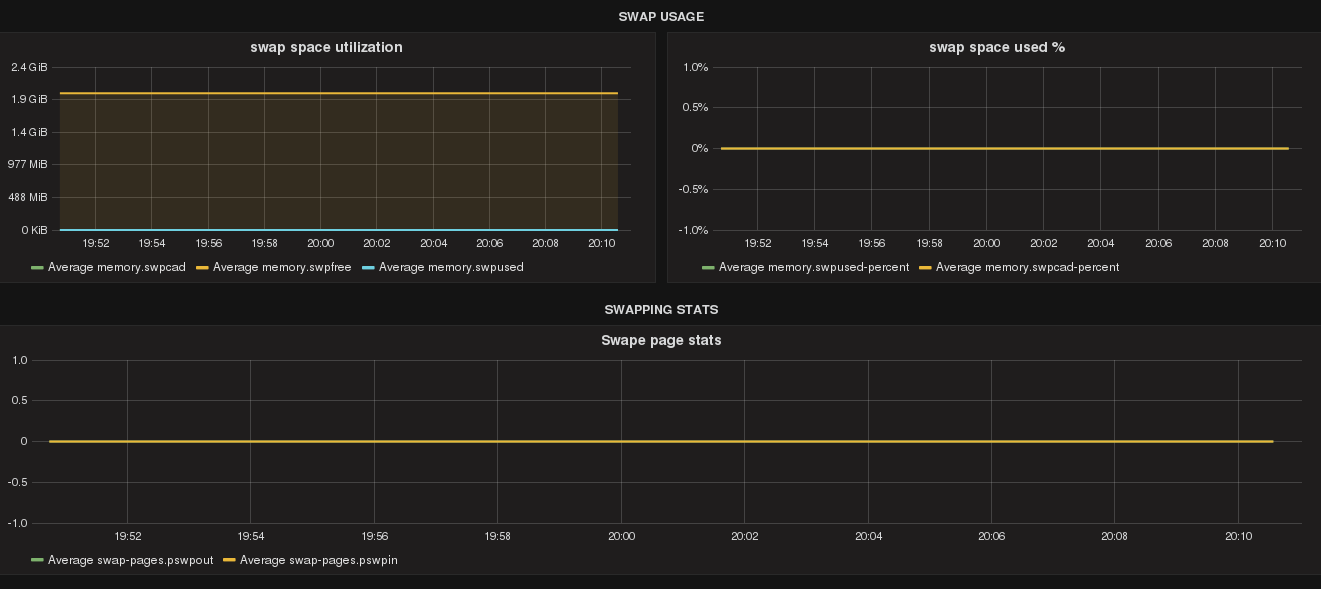Open the swap space used % panel title menu

point(997,47)
